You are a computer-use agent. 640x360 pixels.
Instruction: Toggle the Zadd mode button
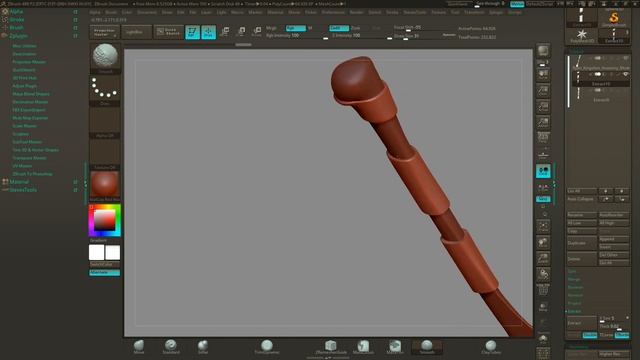[x=339, y=28]
